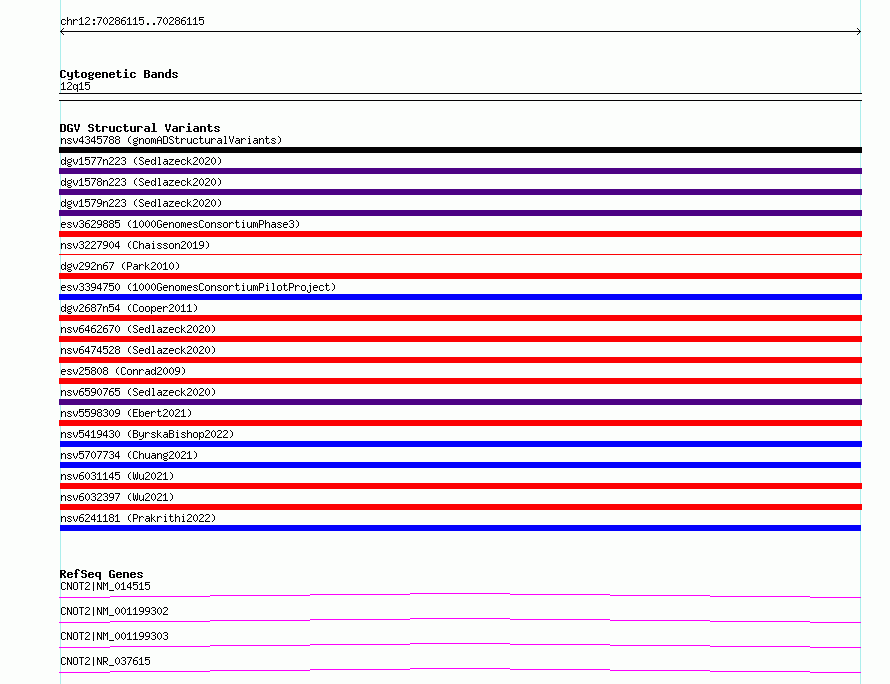Open variant nsv5707734 (Chuang2021)

(x=129, y=455)
